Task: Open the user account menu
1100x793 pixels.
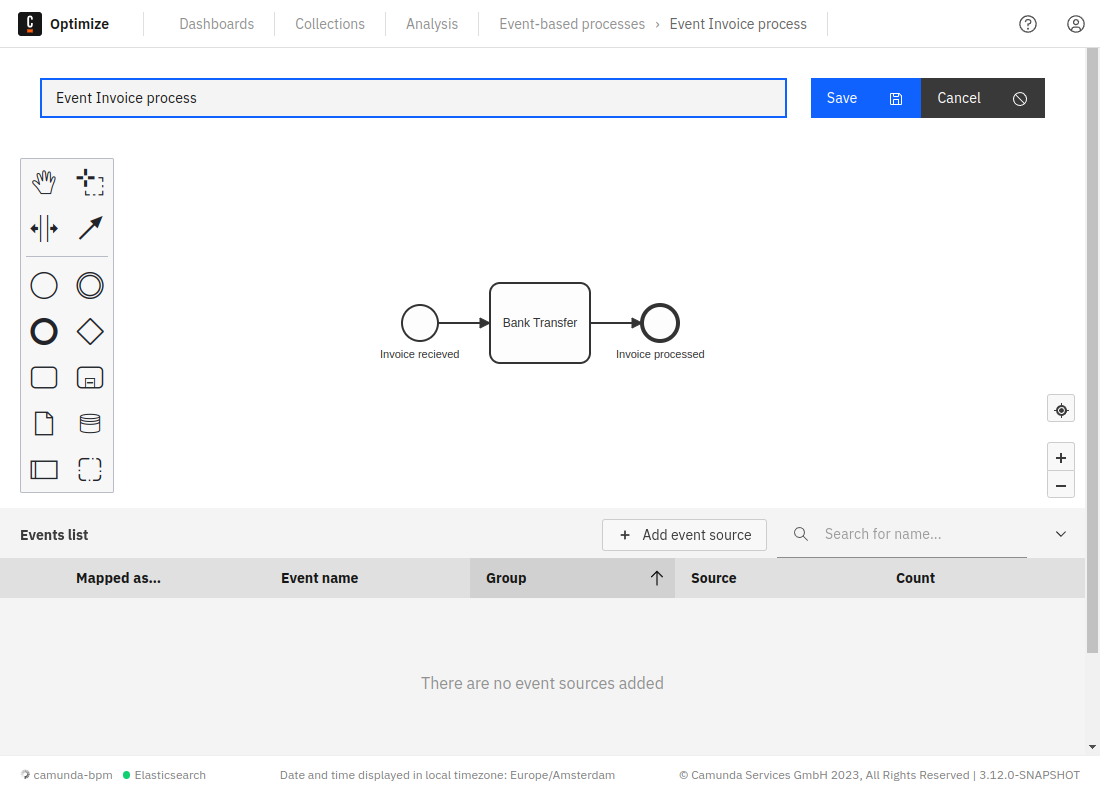Action: point(1076,24)
